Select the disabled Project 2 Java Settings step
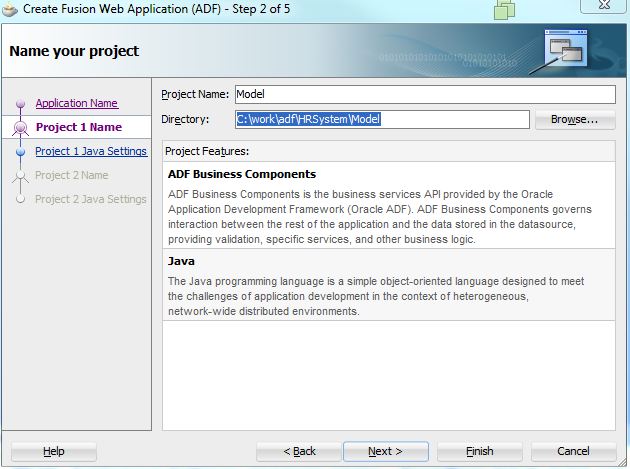Viewport: 630px width, 469px height. tap(90, 199)
